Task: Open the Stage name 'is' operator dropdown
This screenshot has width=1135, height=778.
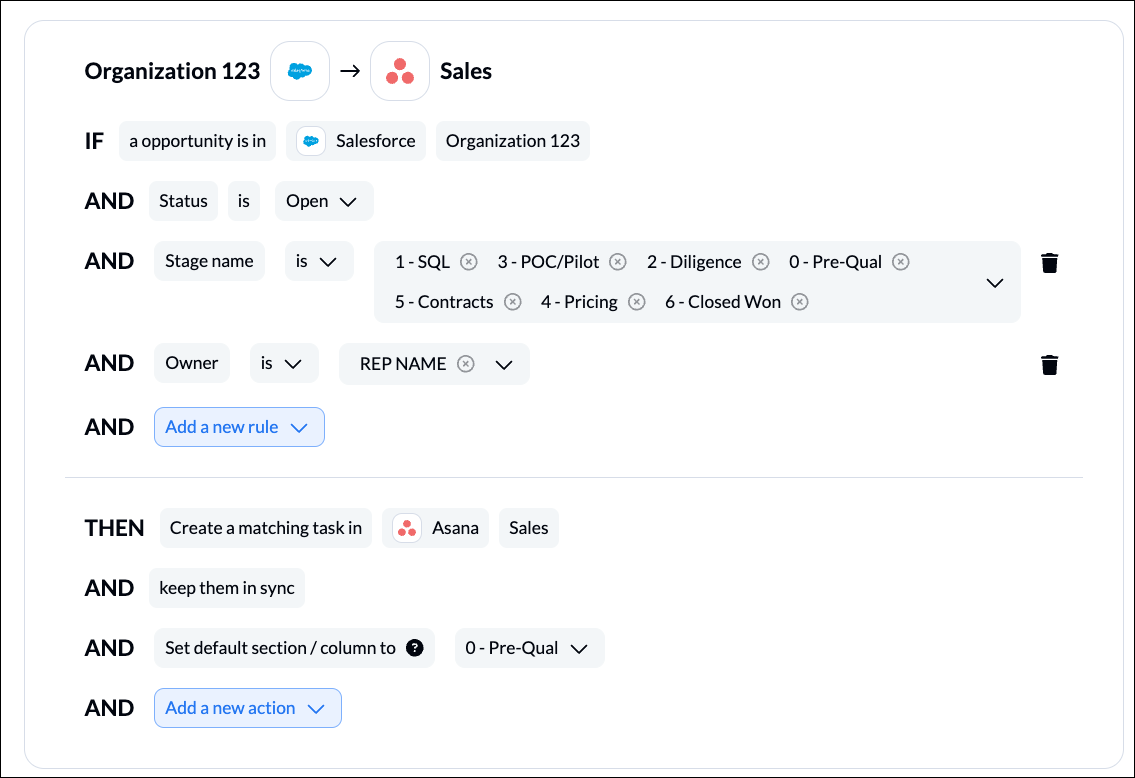Action: coord(318,261)
